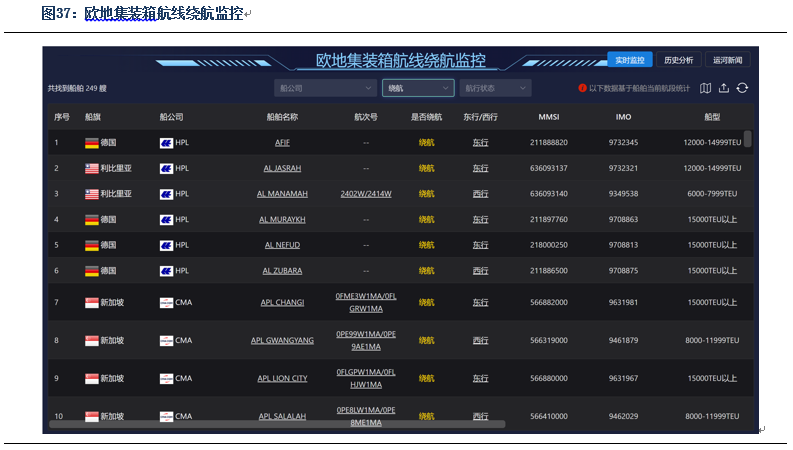793x450 pixels.
Task: Expand the 绕航 filter dropdown
Action: click(x=418, y=88)
